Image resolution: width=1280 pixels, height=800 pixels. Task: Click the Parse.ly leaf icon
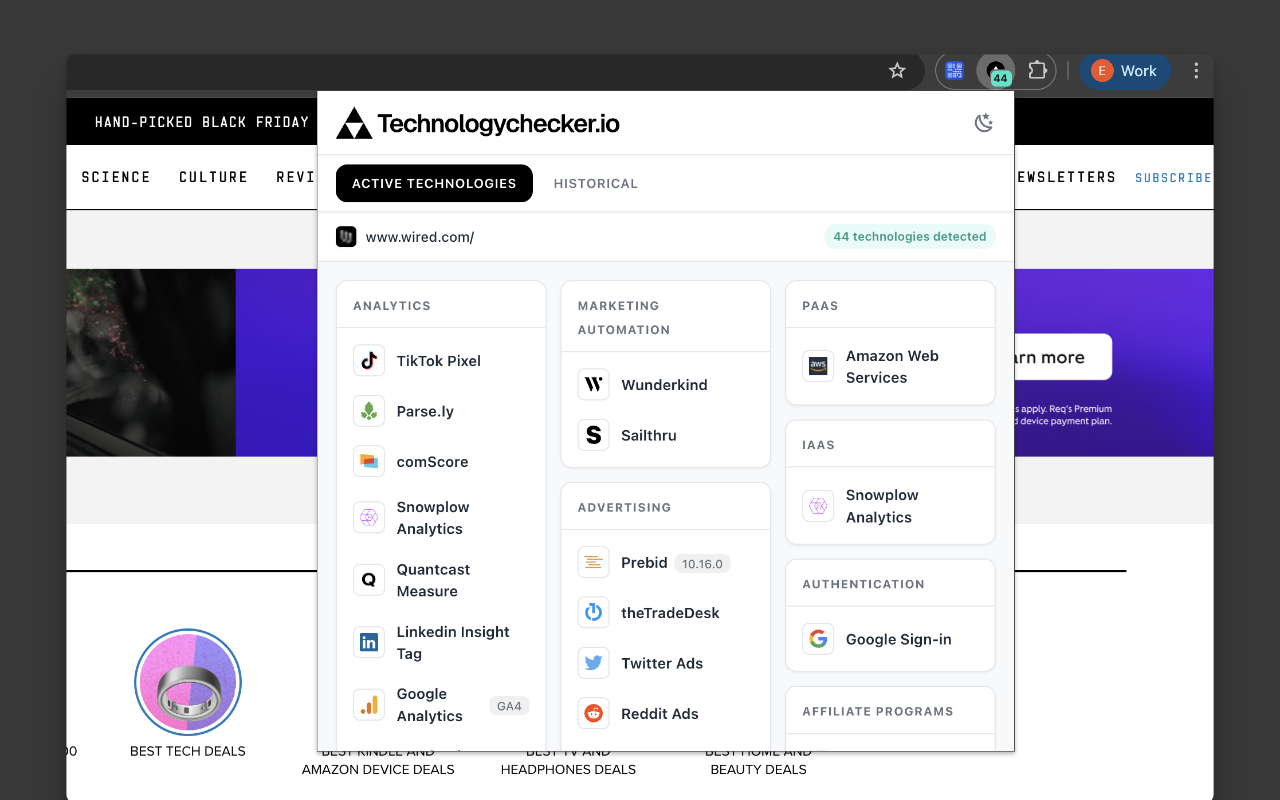pos(369,411)
